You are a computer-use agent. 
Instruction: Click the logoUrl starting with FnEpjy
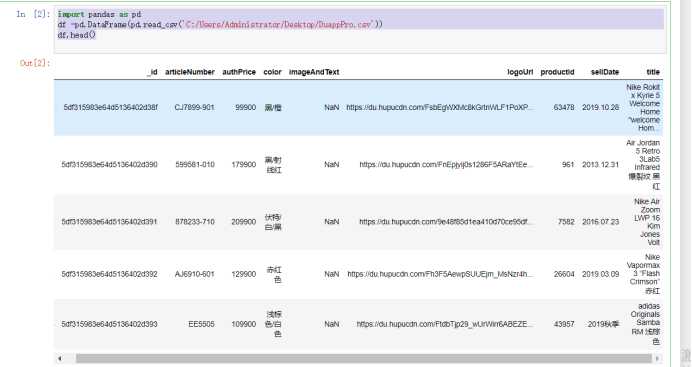[x=446, y=165]
